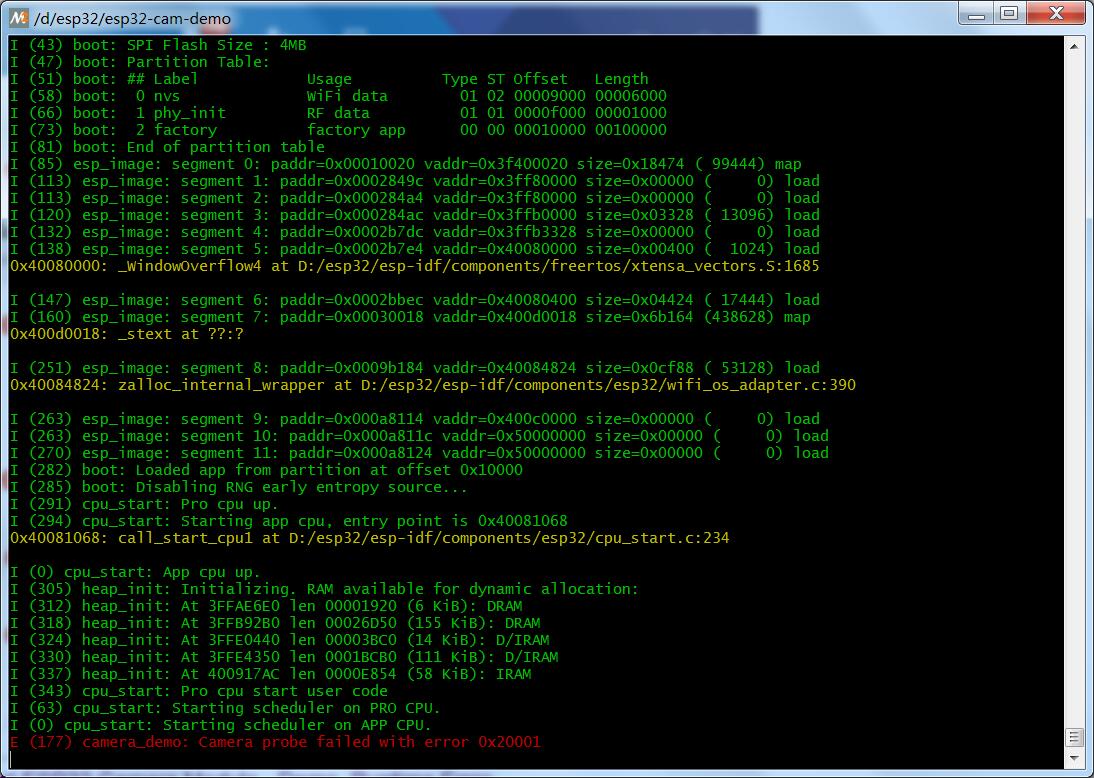This screenshot has height=778, width=1094.
Task: Click the 'segment 8' esp_image line
Action: click(x=414, y=368)
